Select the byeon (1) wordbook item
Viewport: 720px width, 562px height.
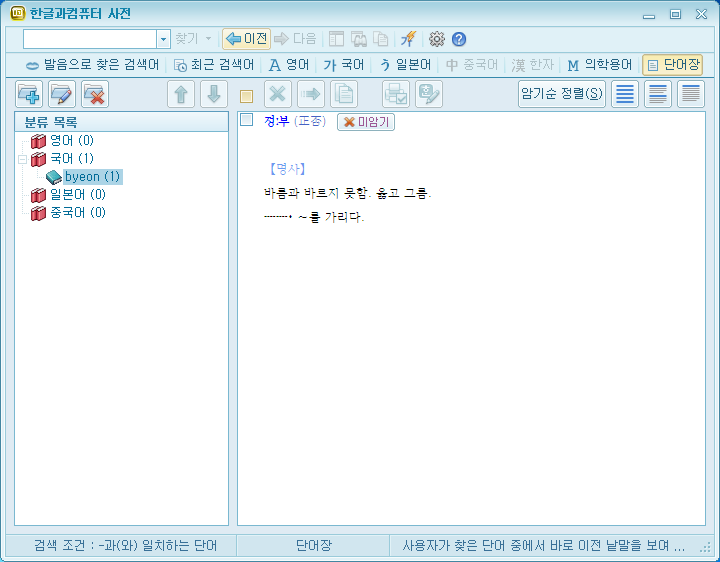pyautogui.click(x=92, y=177)
